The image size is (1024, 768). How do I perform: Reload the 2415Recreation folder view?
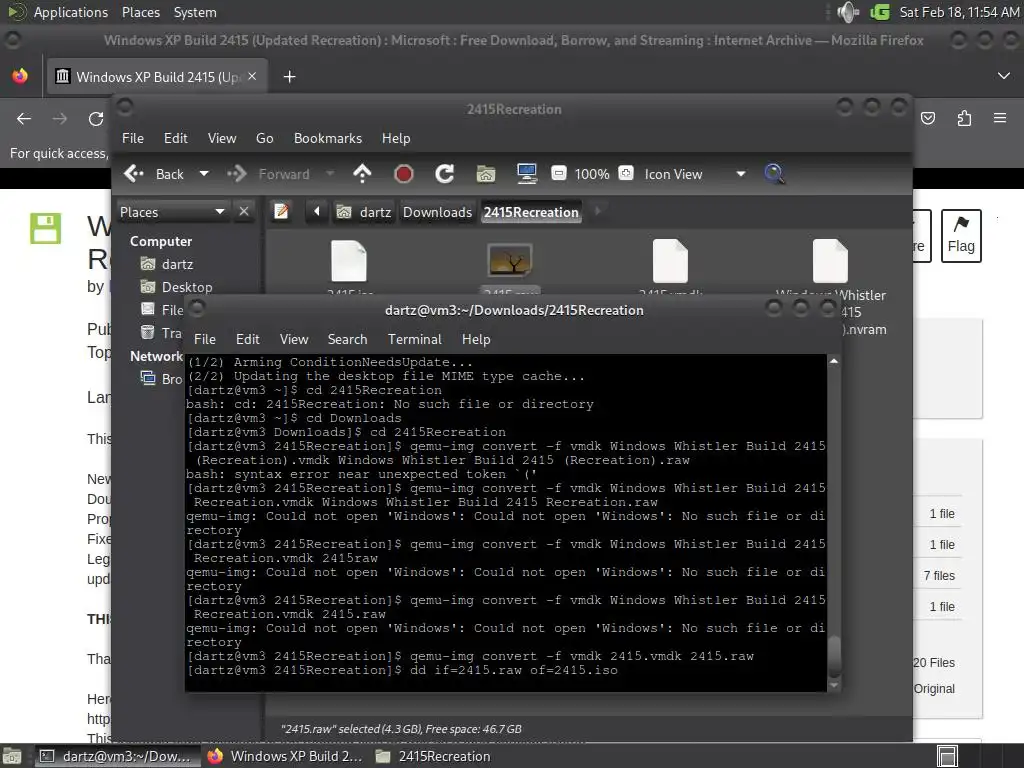click(x=445, y=174)
